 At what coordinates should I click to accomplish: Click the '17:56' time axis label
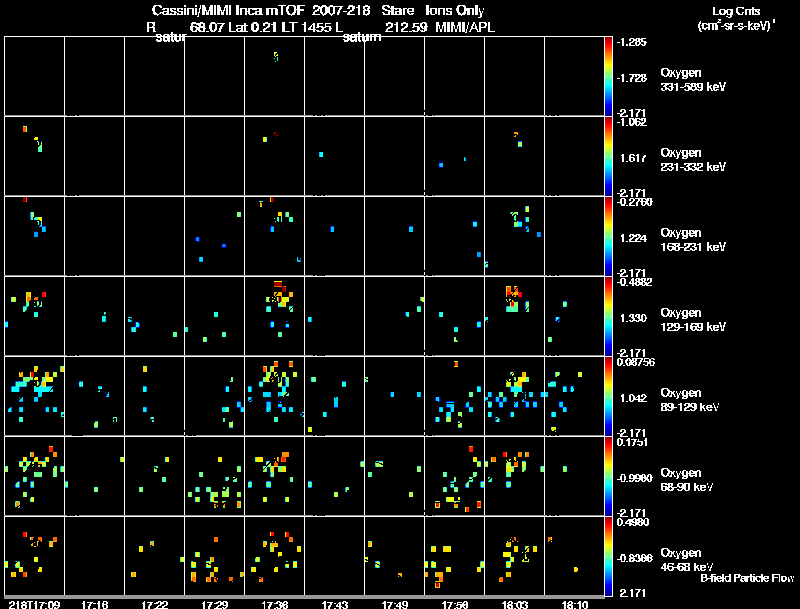(x=455, y=604)
